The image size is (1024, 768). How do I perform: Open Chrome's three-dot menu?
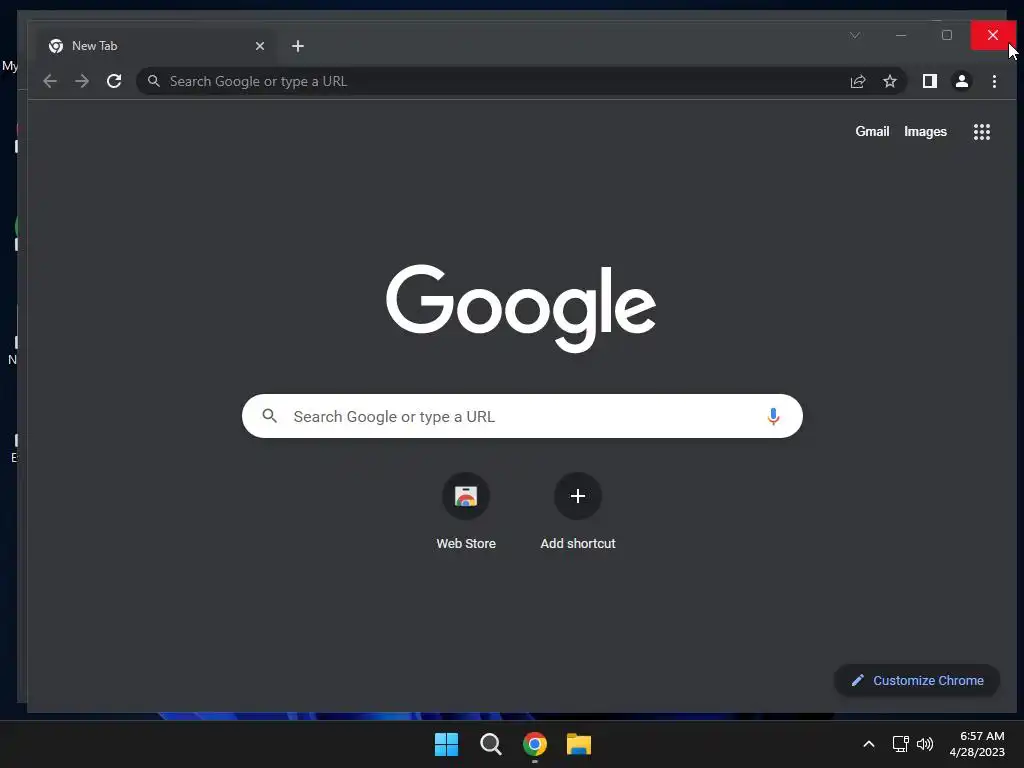[994, 81]
